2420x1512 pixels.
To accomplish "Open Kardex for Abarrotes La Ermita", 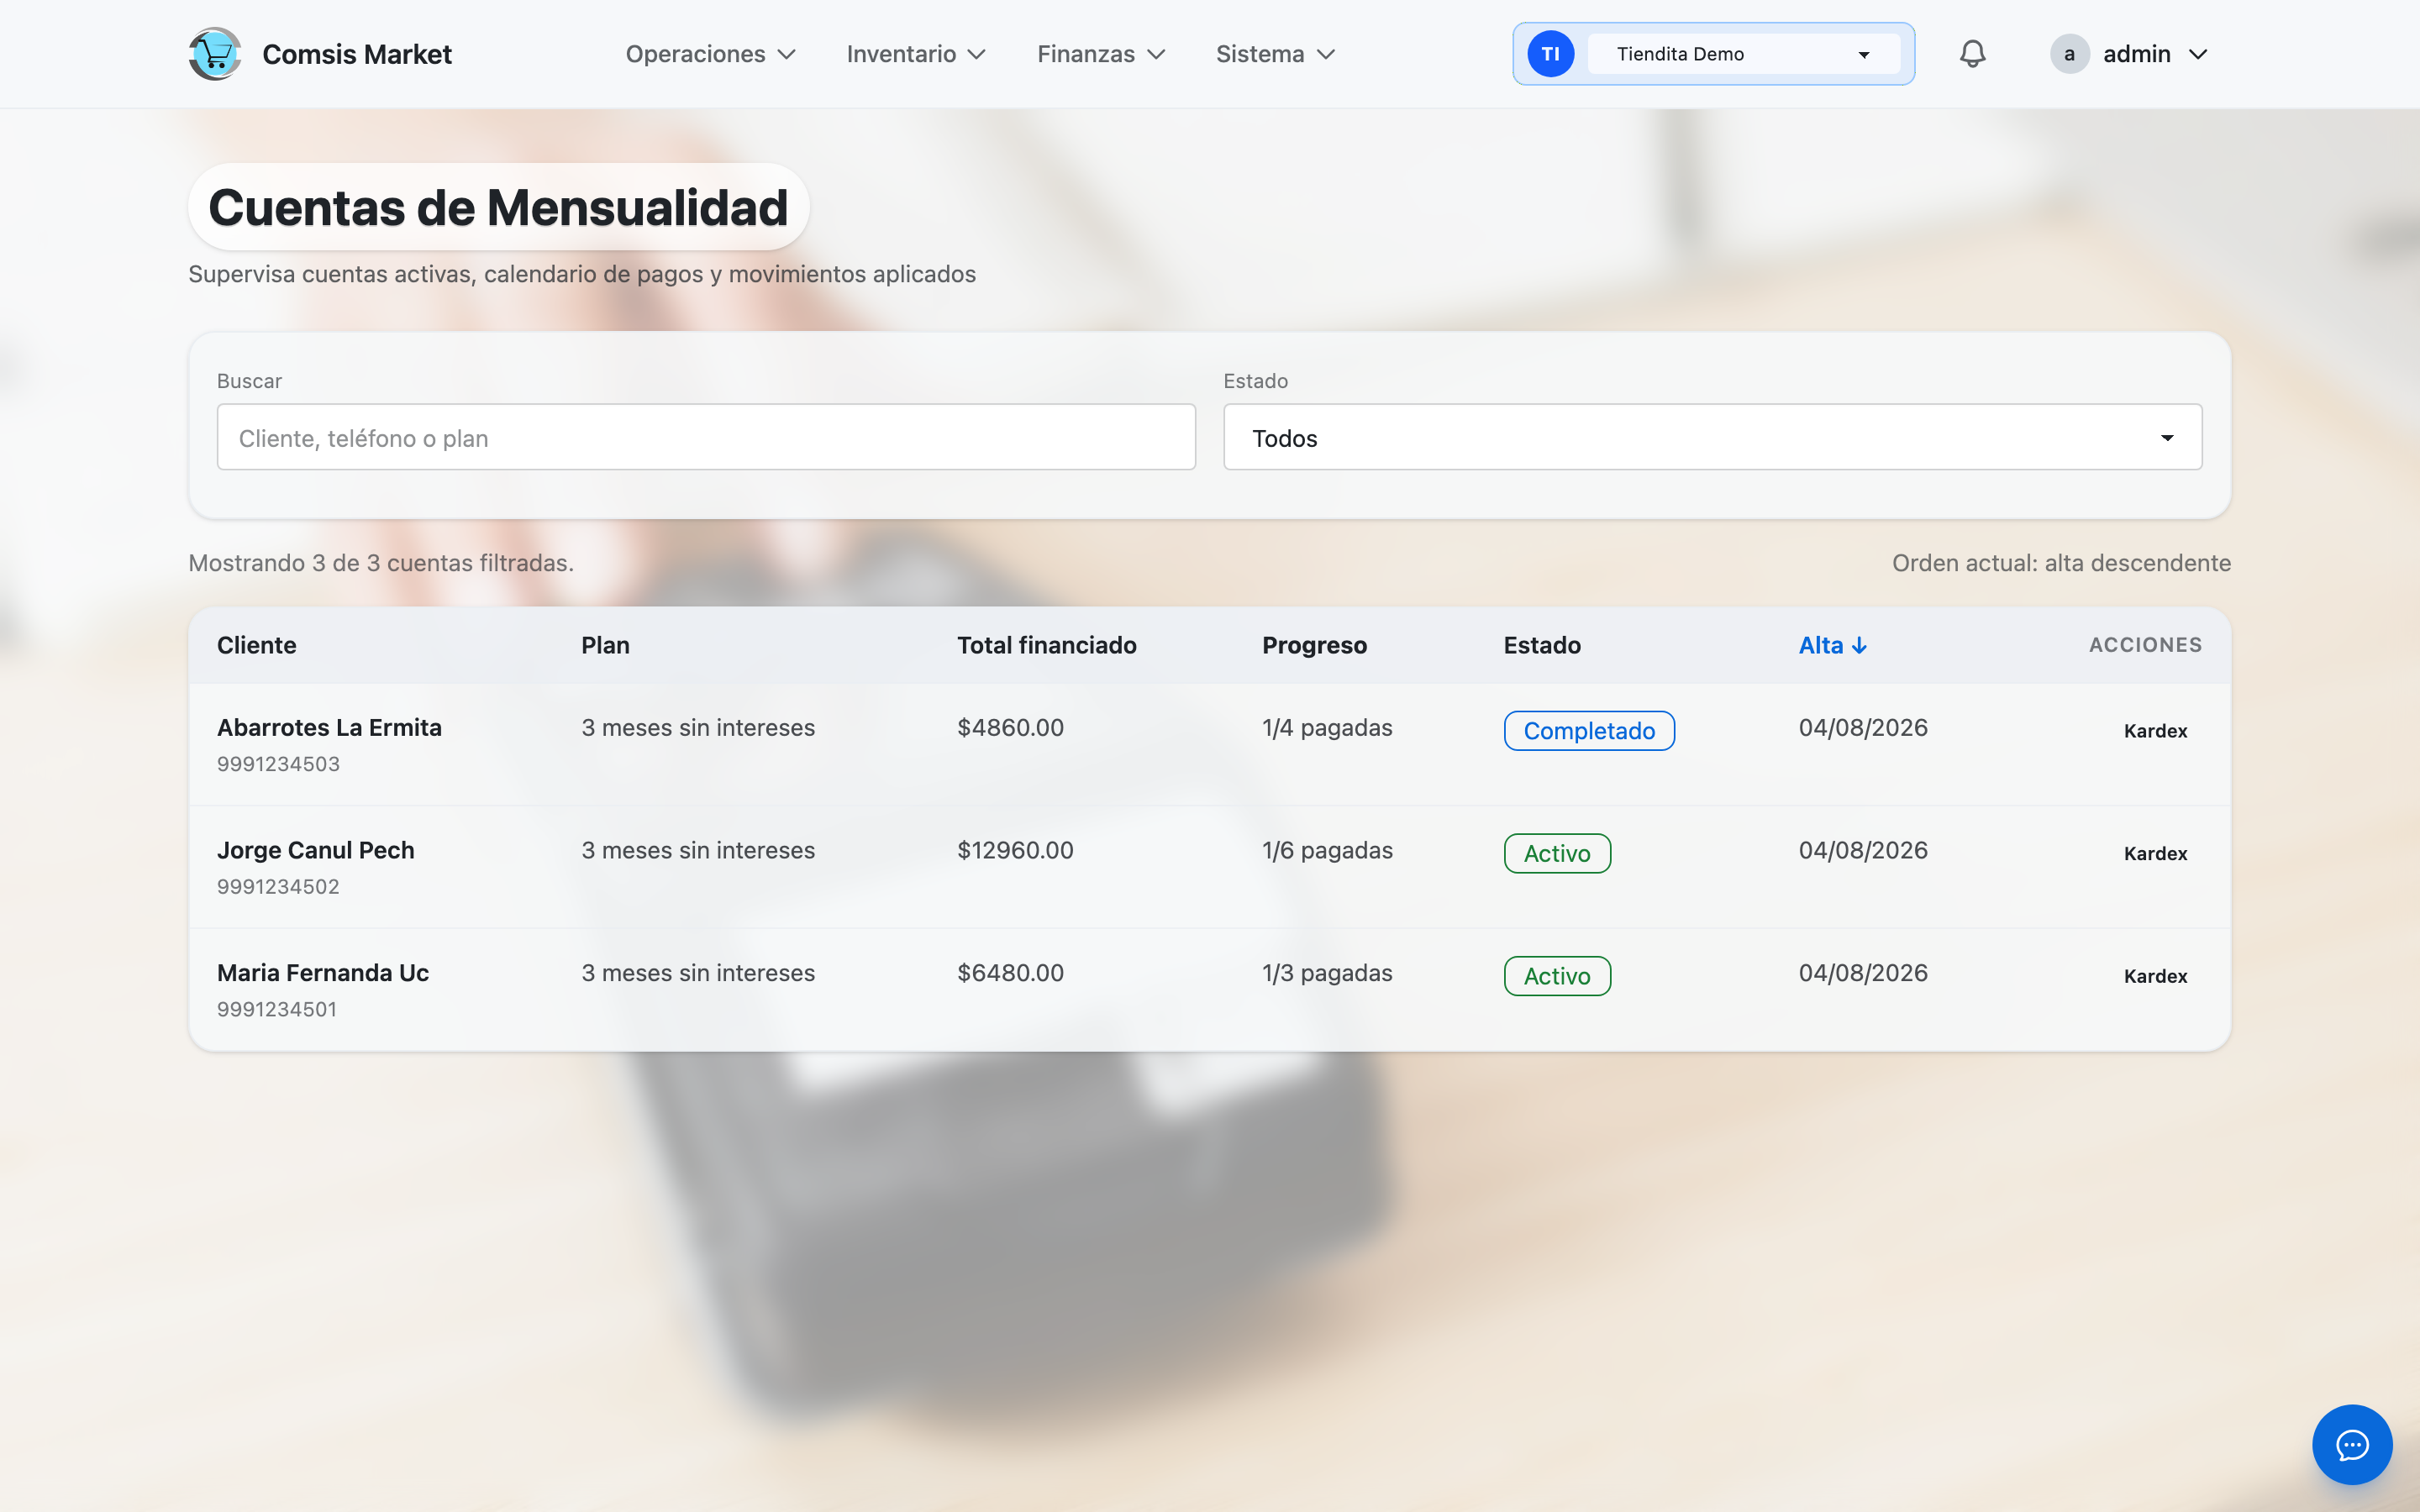I will coord(2155,731).
